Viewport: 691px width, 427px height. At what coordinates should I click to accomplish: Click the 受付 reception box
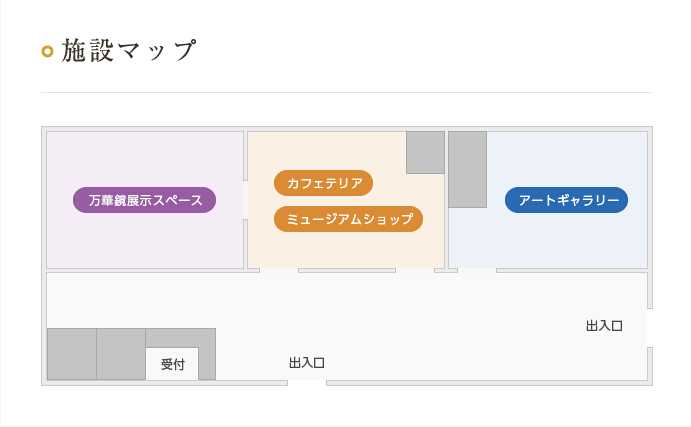(x=172, y=364)
